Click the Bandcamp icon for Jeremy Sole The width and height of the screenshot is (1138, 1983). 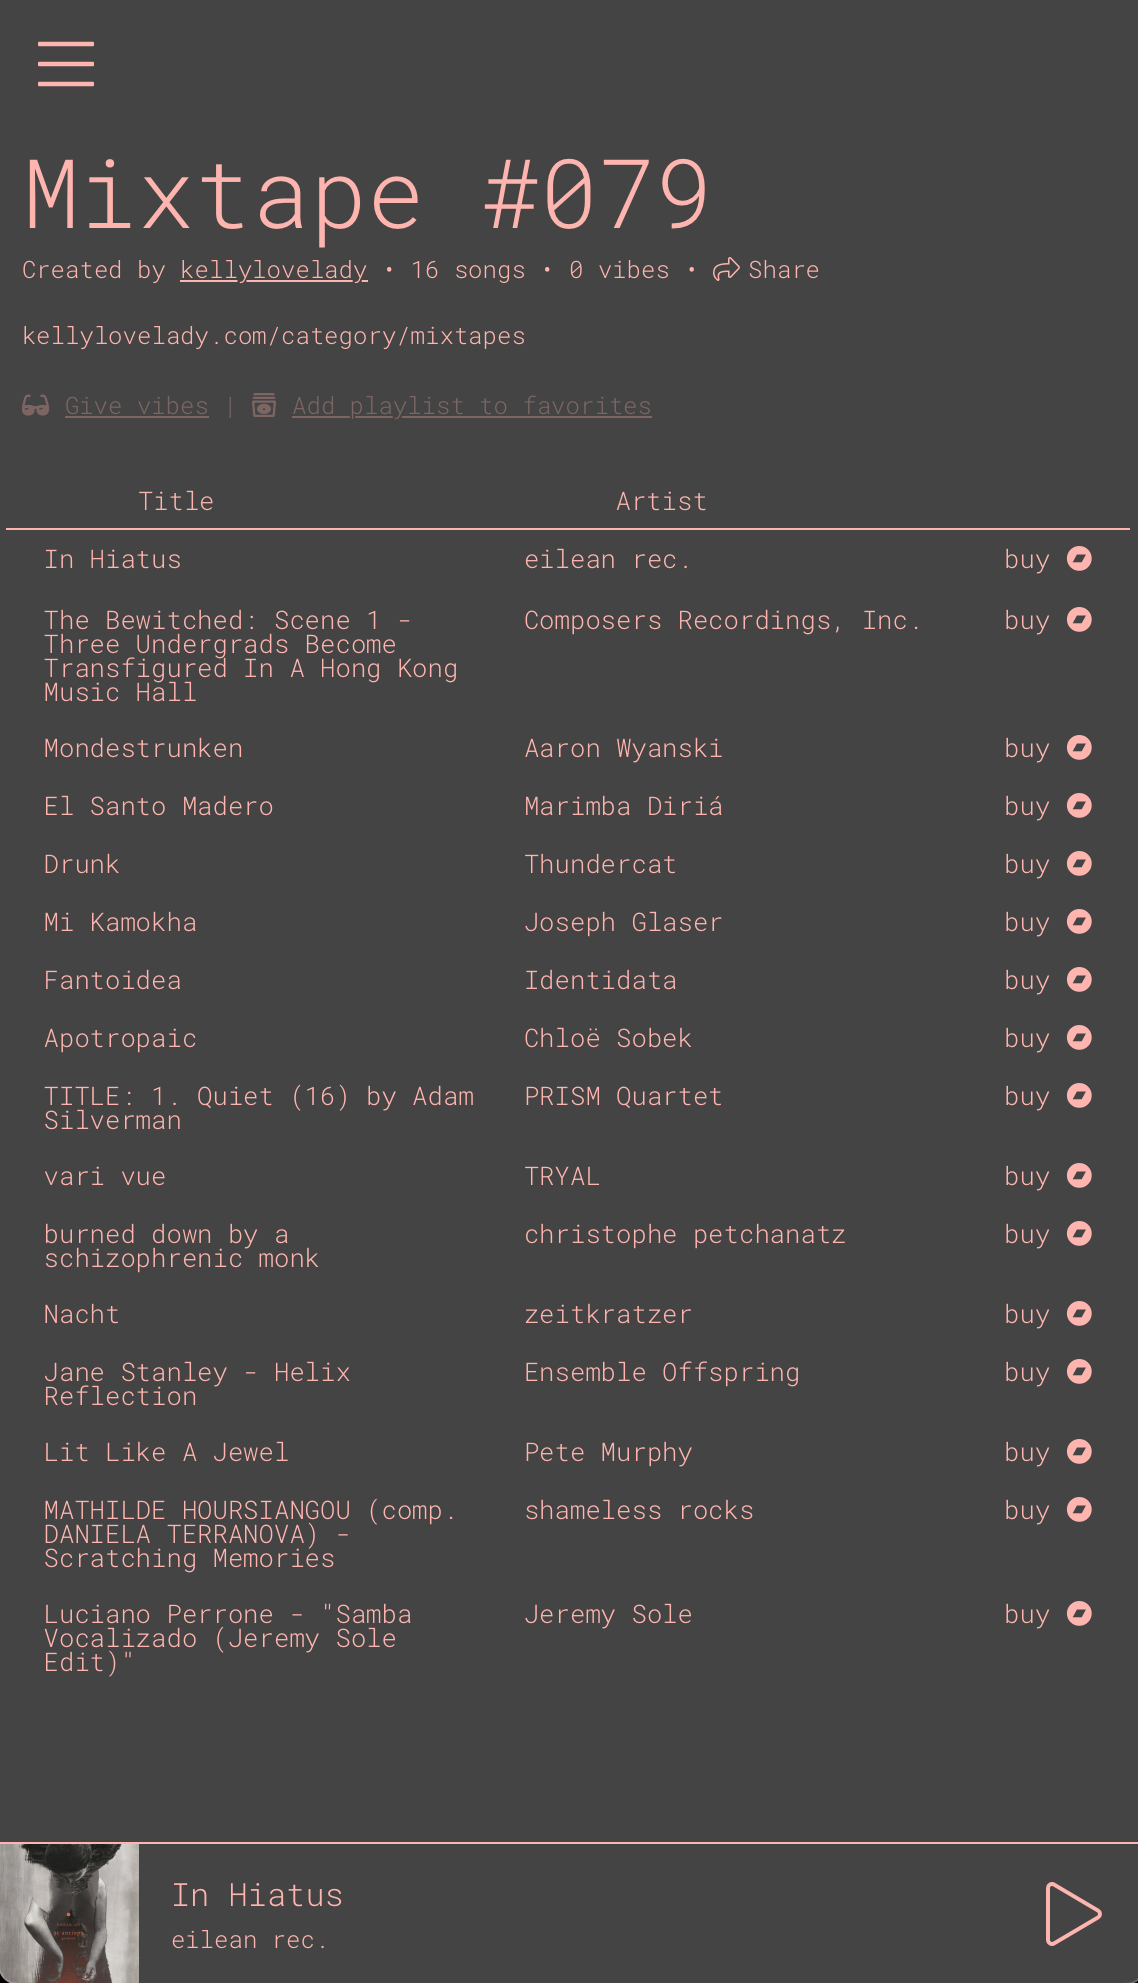pyautogui.click(x=1079, y=1613)
